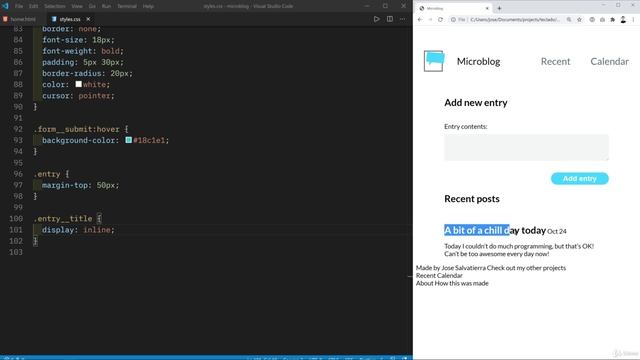Click 'How this was made' footer text

tap(462, 283)
